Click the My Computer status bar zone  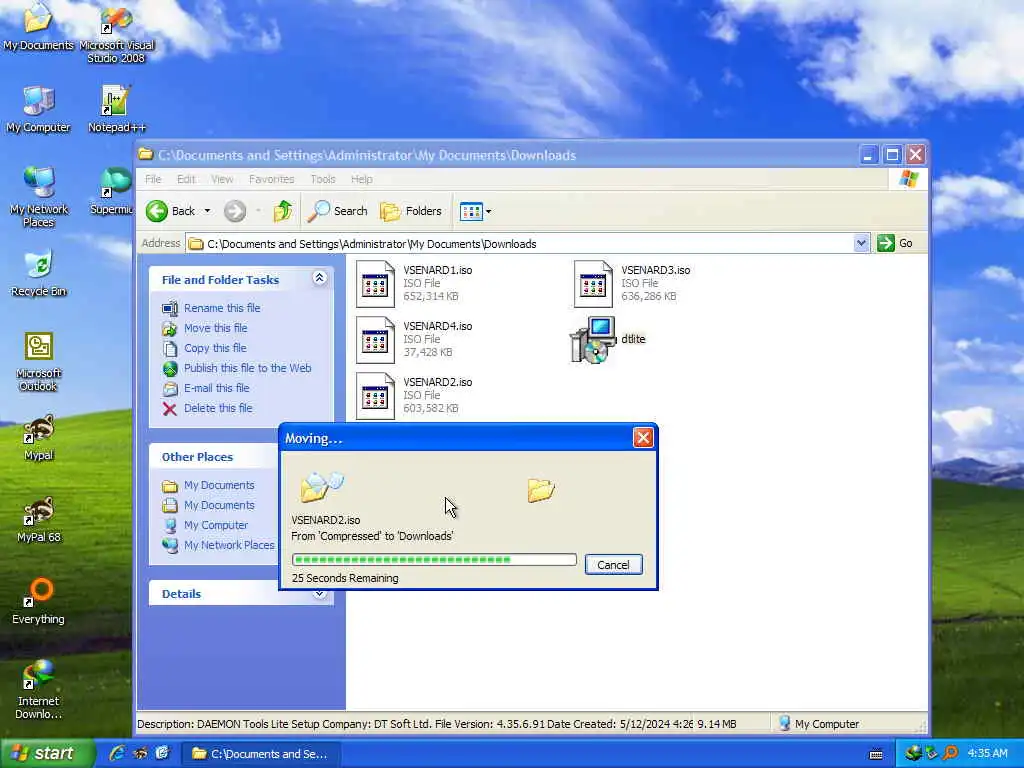tap(819, 724)
